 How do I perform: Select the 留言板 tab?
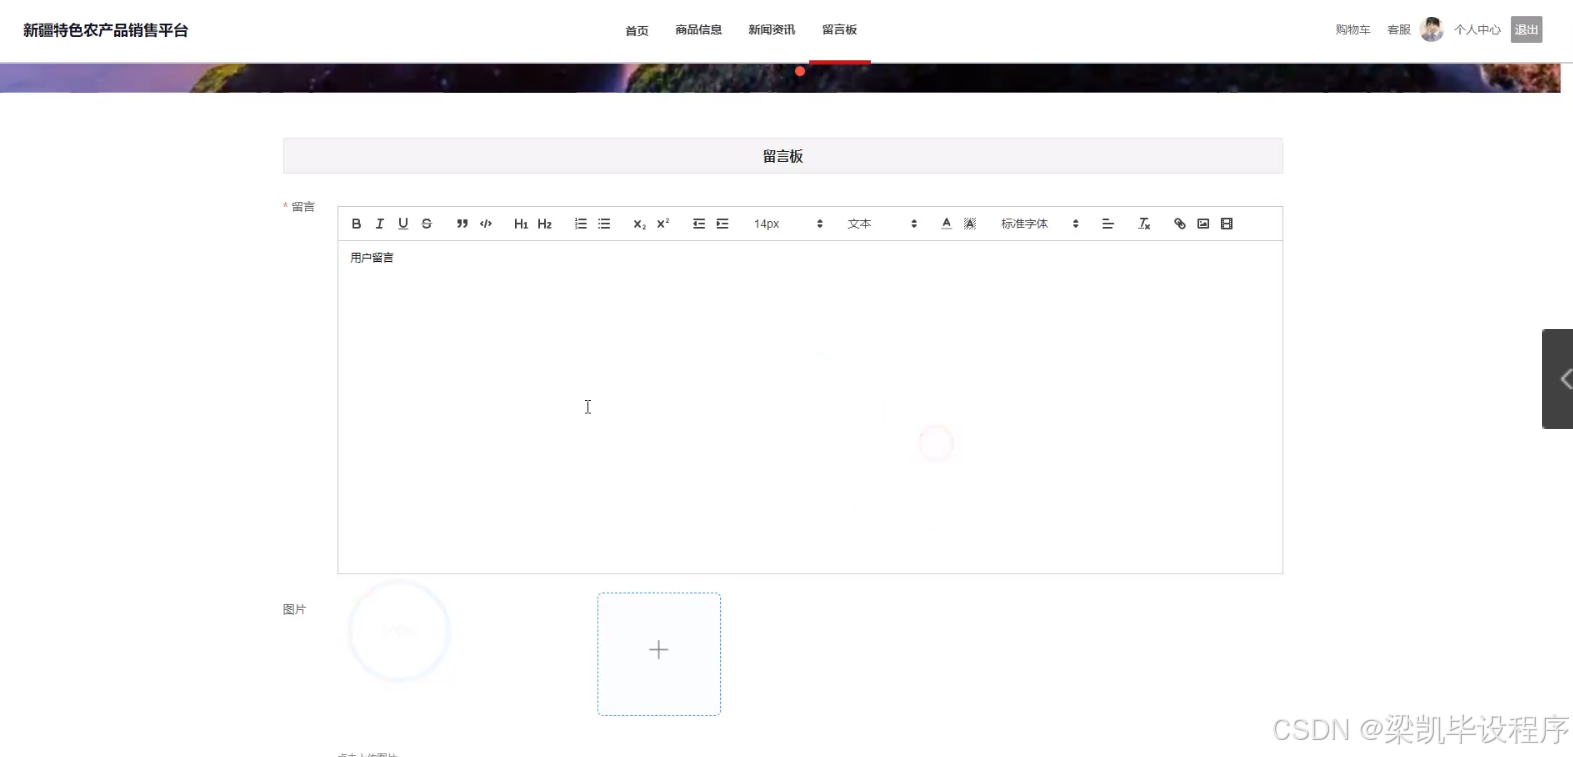840,30
